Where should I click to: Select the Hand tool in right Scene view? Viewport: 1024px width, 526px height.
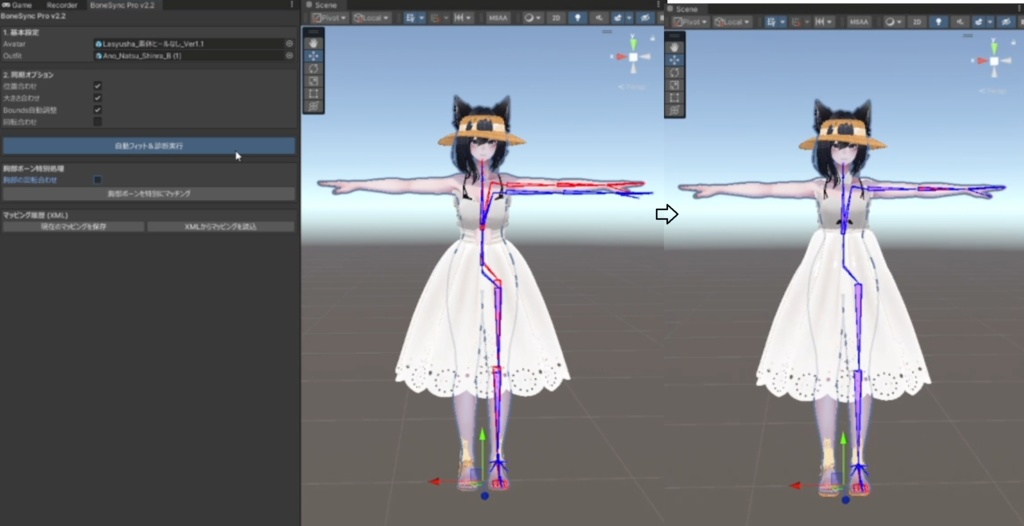coord(675,47)
